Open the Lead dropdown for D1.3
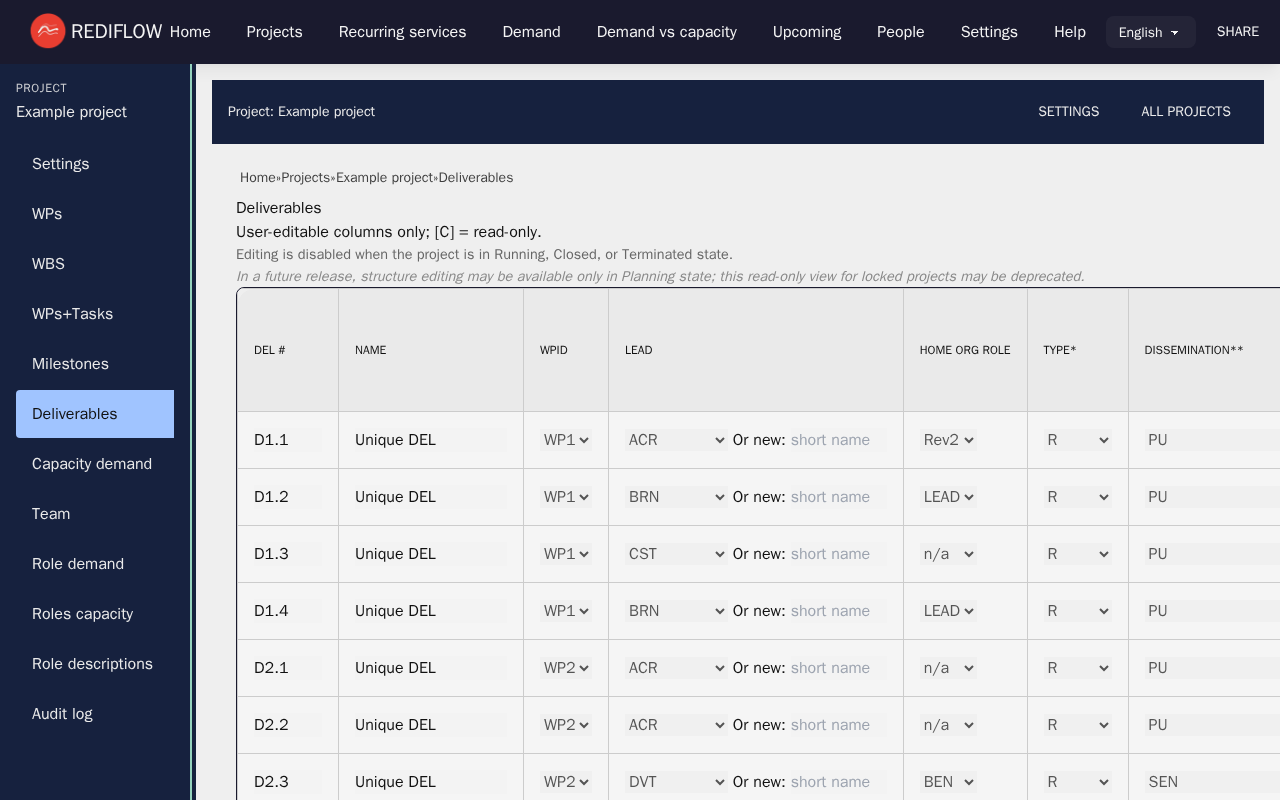This screenshot has height=800, width=1280. [676, 554]
